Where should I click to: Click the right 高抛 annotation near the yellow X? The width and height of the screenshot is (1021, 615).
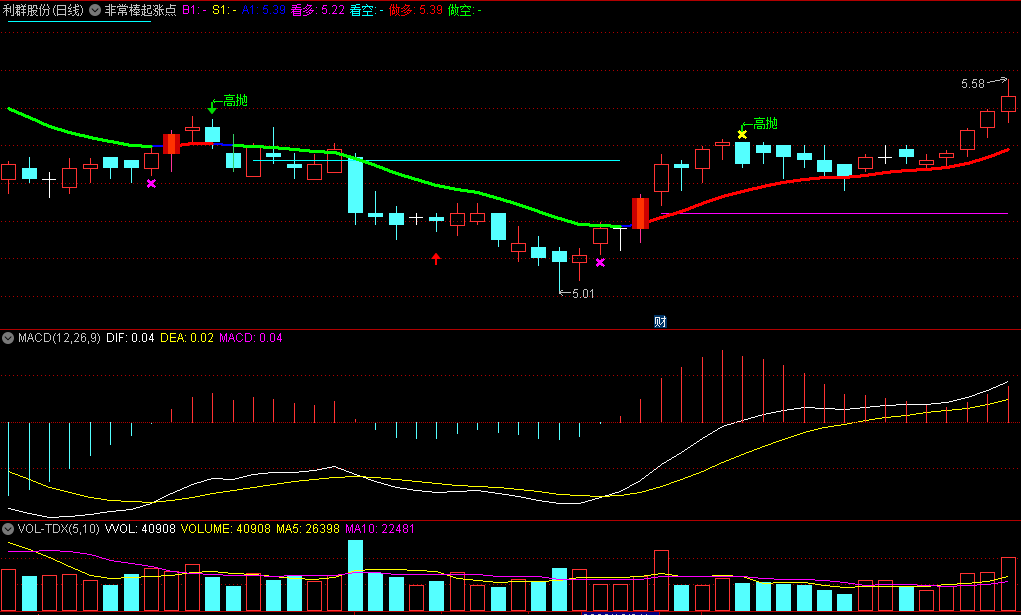[765, 123]
